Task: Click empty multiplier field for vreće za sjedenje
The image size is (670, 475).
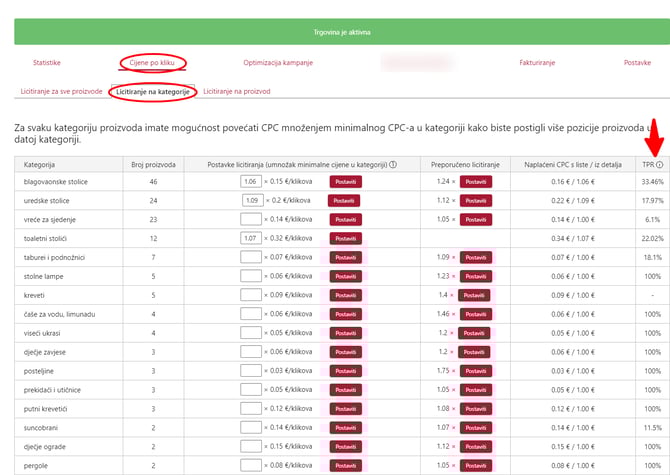Action: point(251,219)
